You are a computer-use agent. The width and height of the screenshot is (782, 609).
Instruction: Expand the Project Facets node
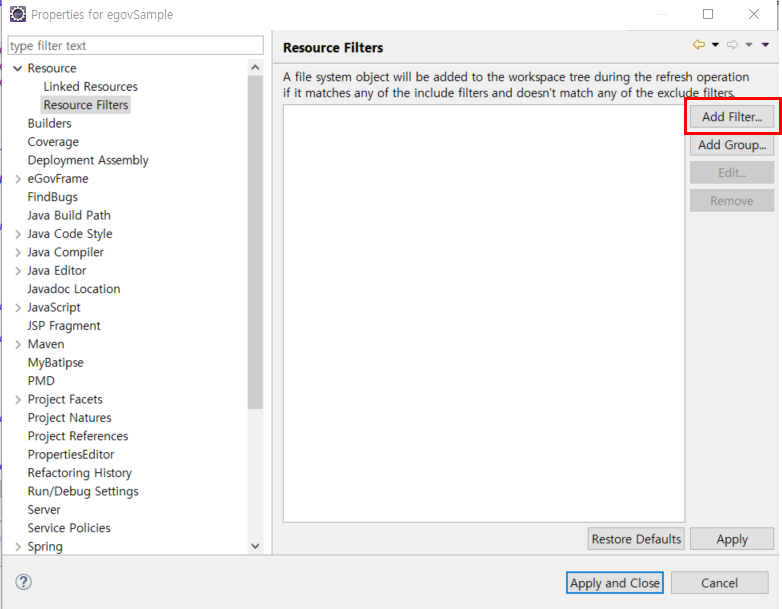tap(18, 400)
